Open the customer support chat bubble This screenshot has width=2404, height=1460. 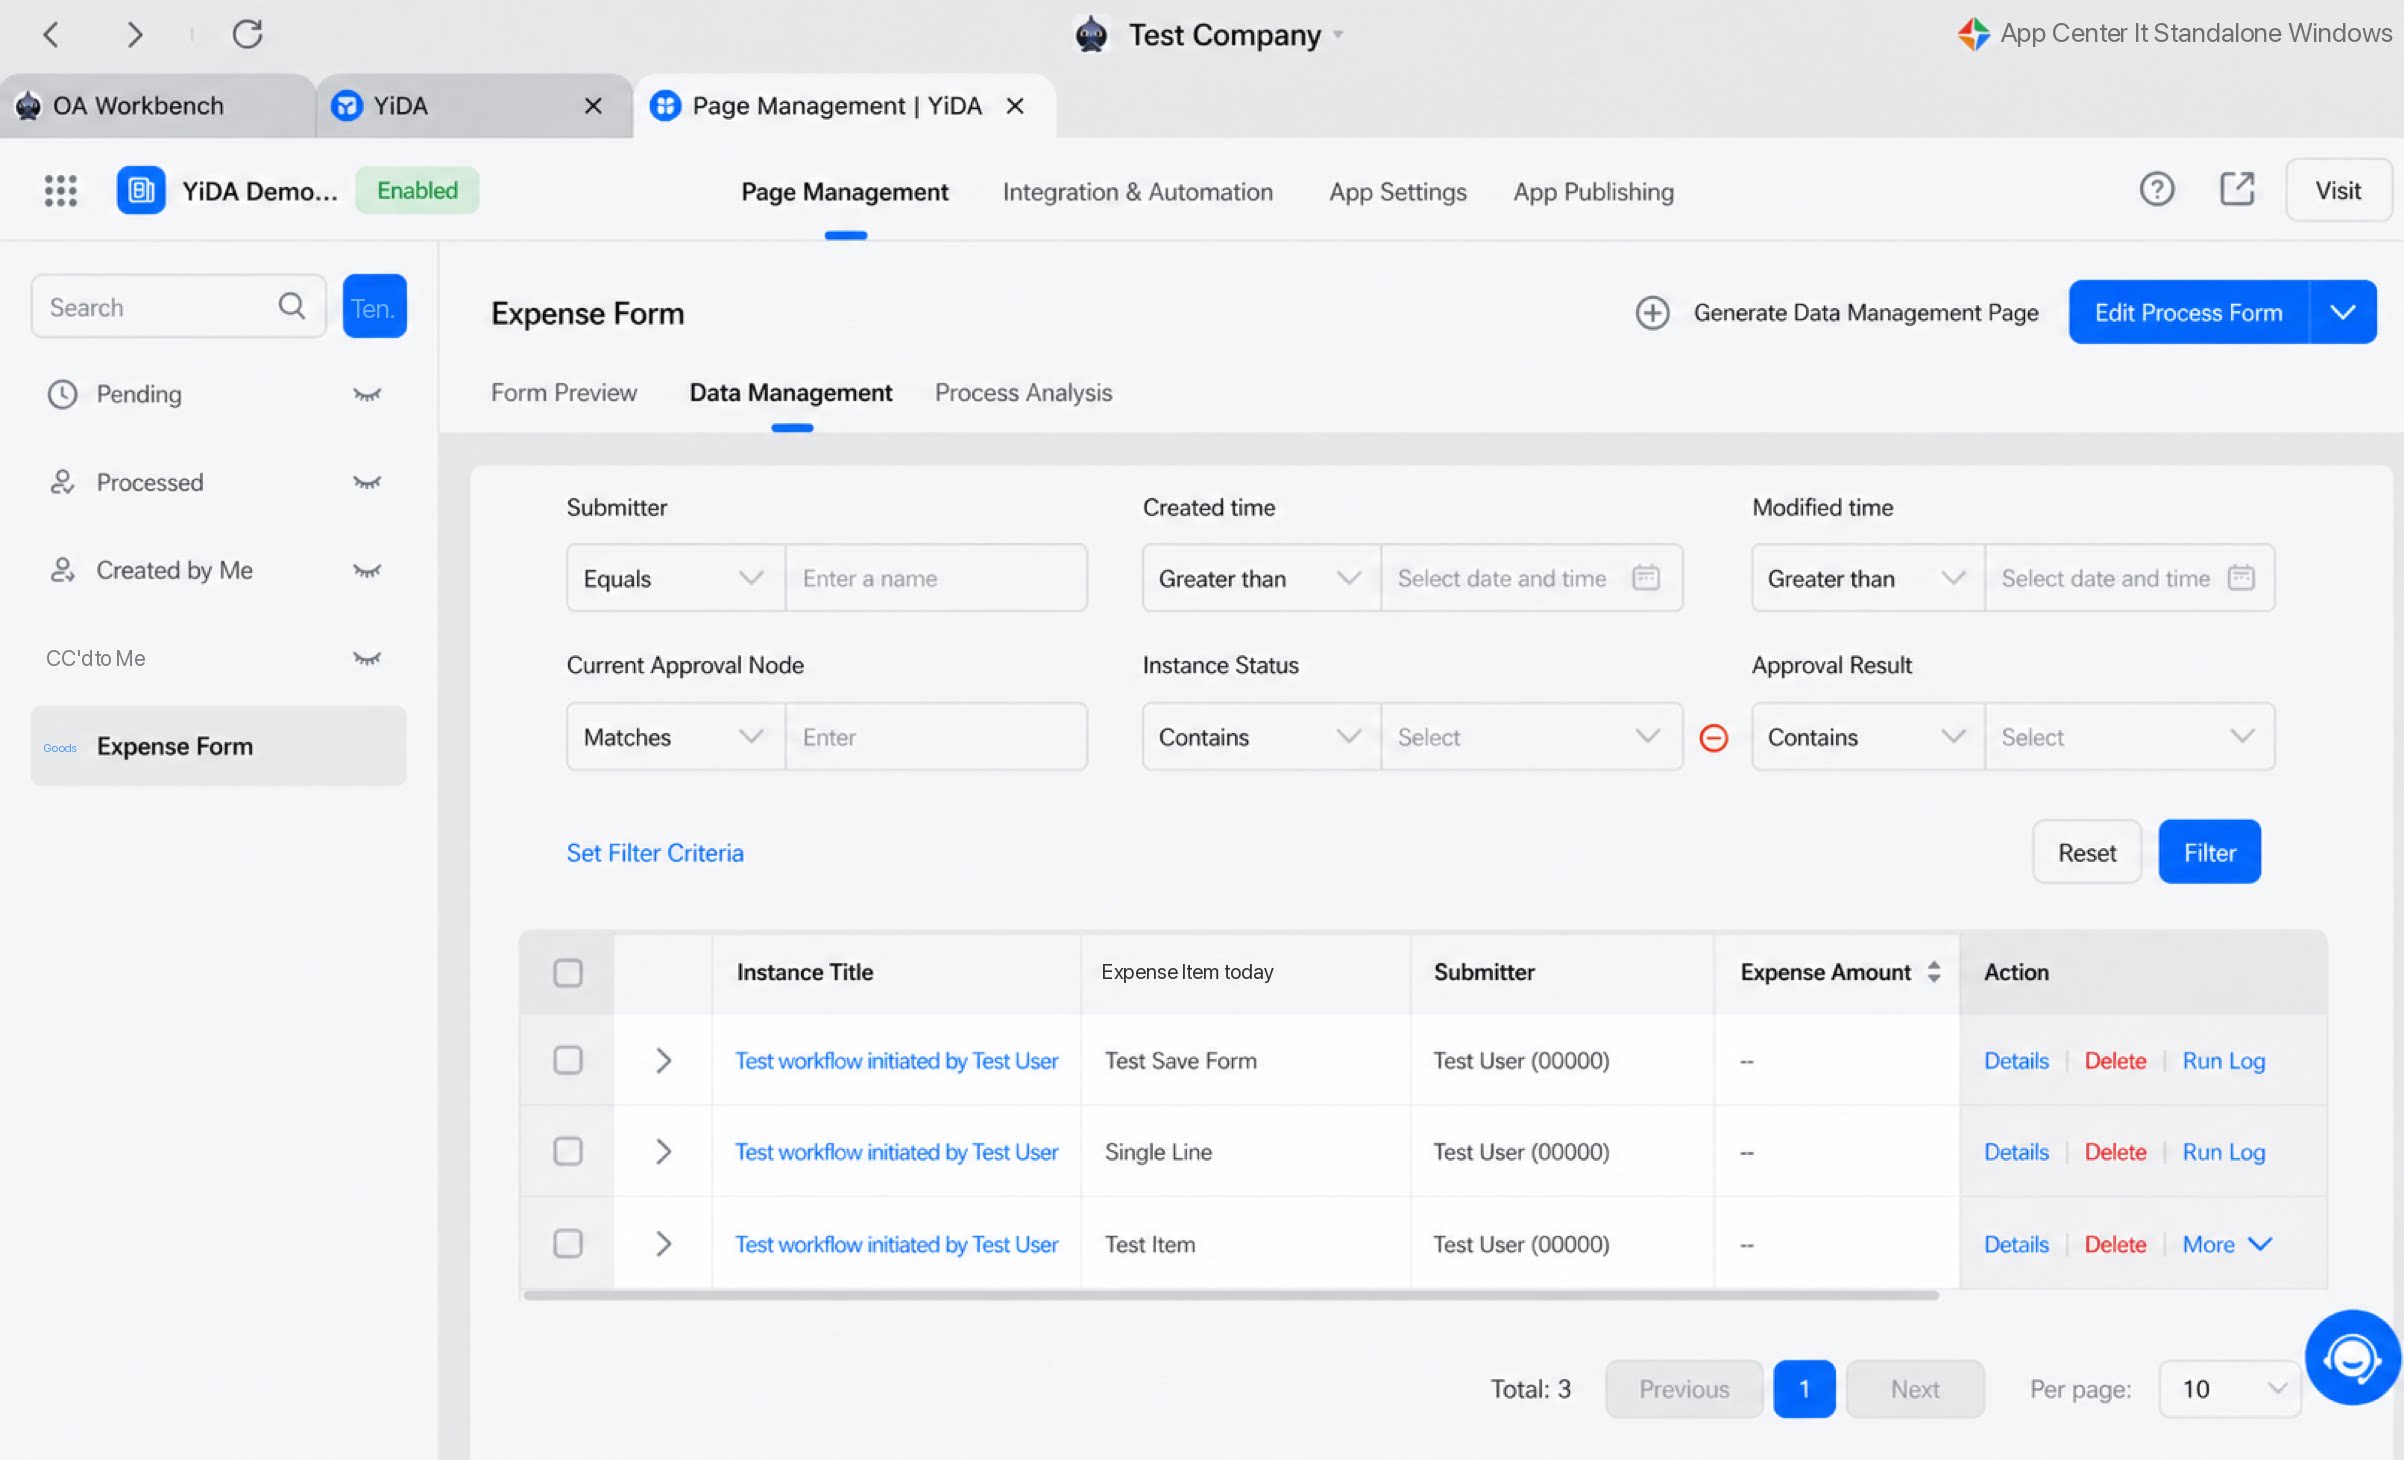pos(2351,1357)
